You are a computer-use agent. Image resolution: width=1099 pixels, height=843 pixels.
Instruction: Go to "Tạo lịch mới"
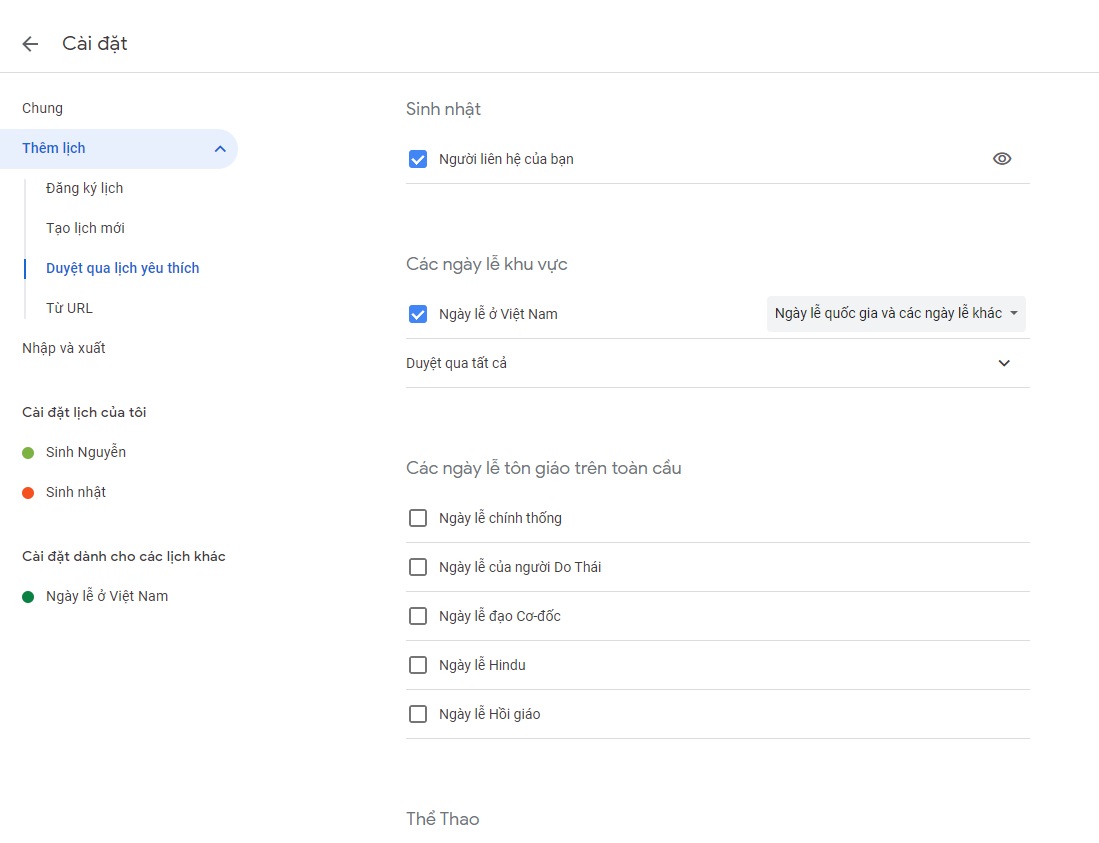pos(85,228)
